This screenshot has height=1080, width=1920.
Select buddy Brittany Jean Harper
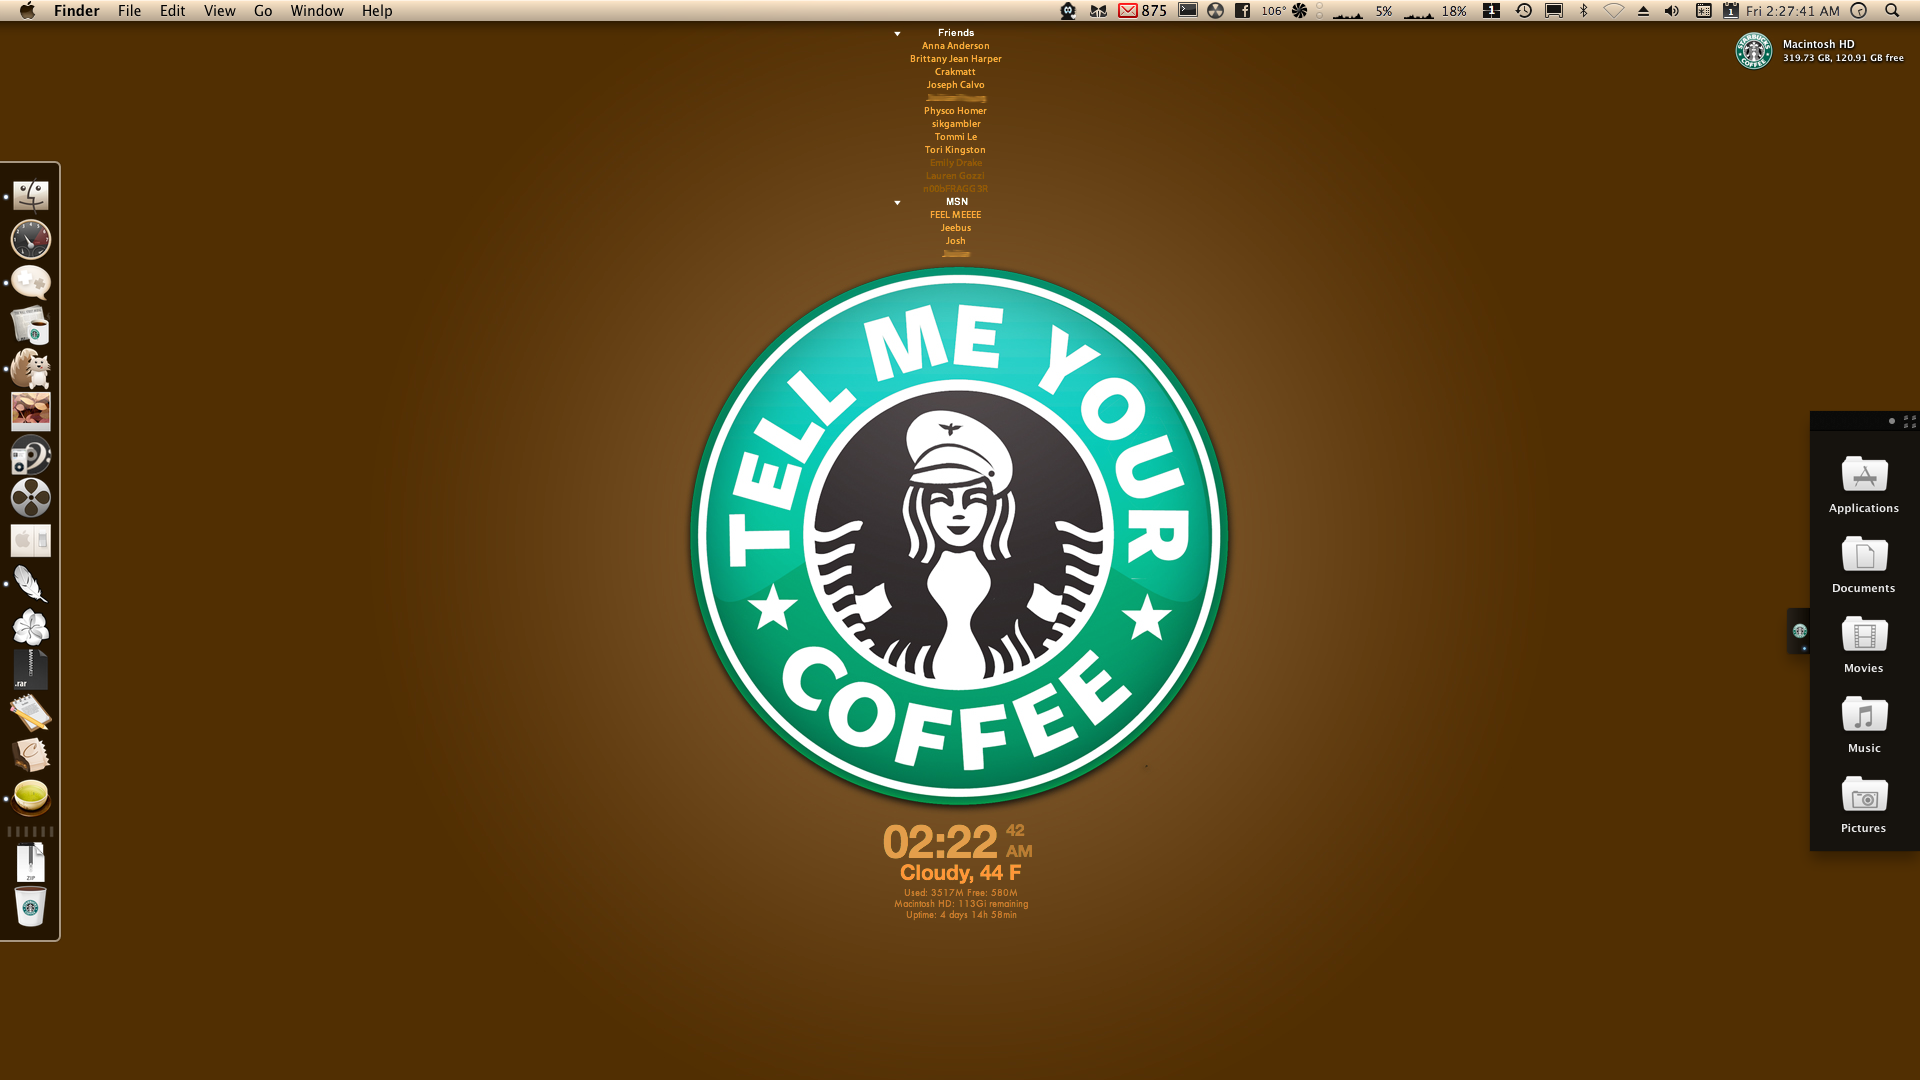(x=955, y=59)
